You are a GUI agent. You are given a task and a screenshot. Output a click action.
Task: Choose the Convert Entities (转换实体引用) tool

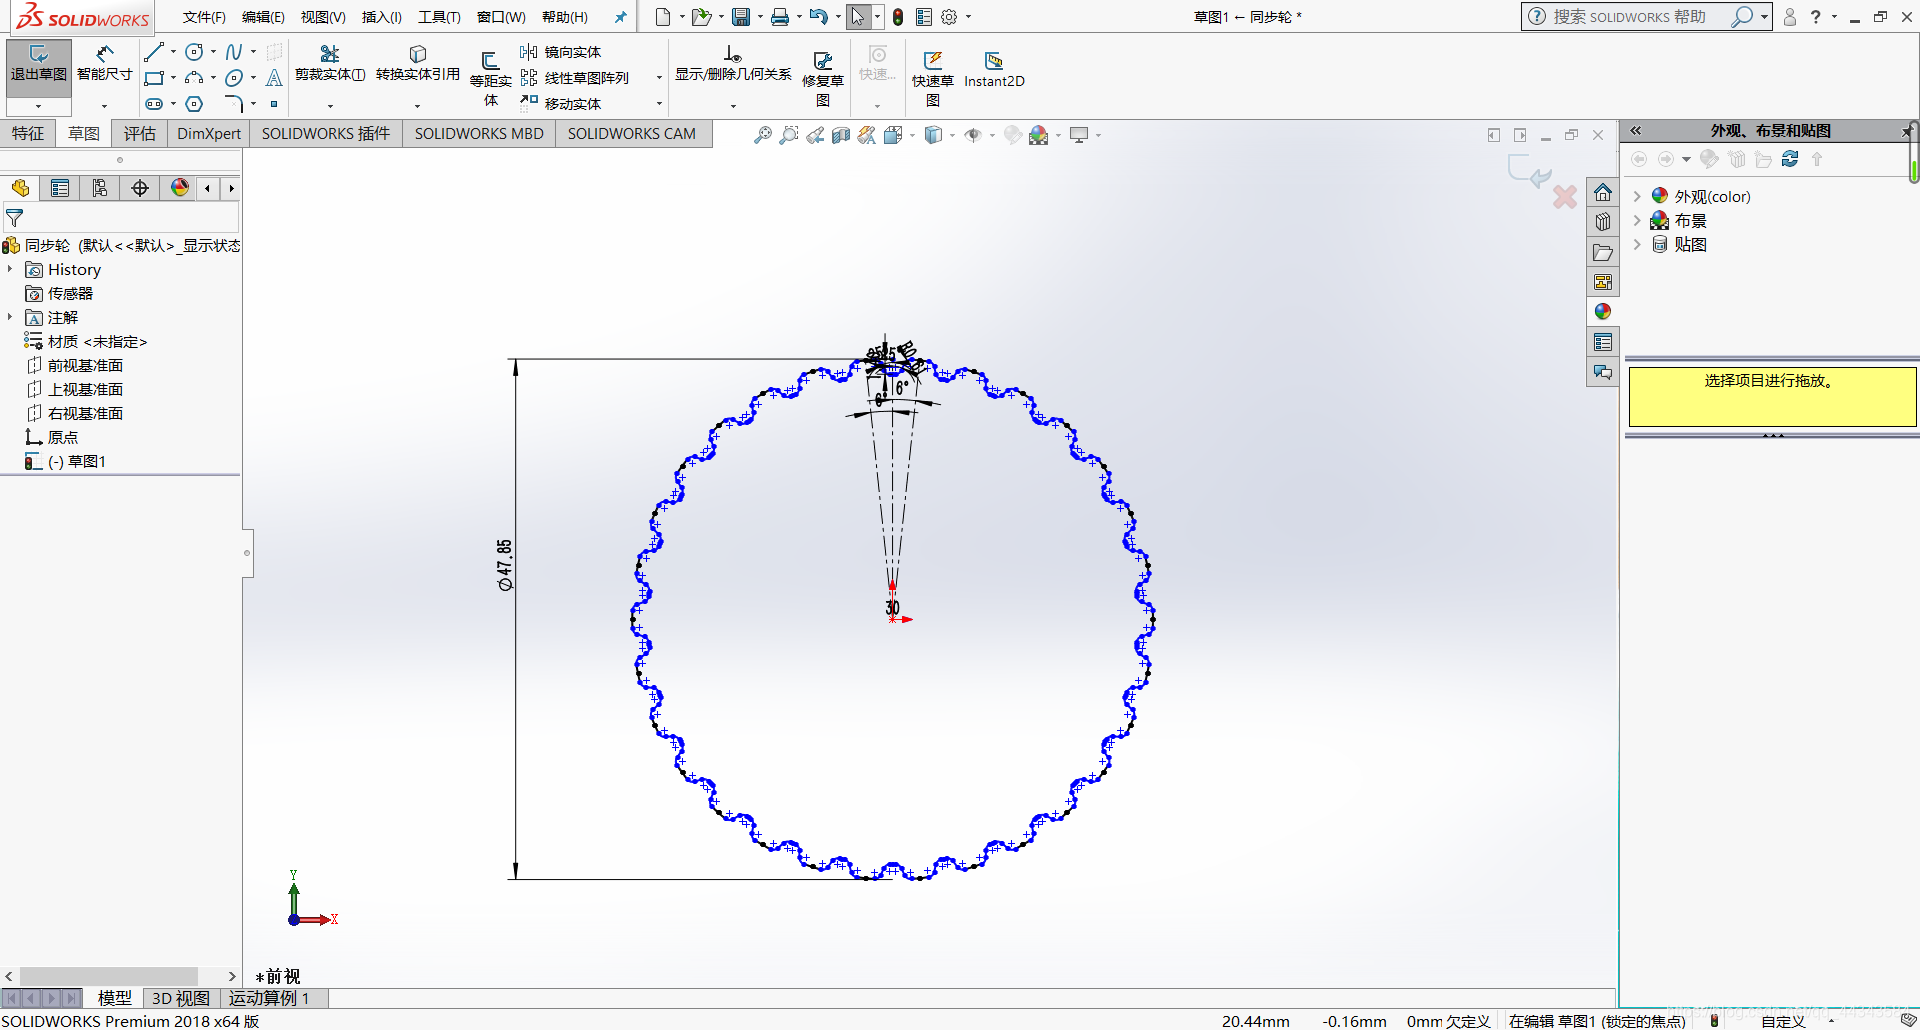[417, 62]
